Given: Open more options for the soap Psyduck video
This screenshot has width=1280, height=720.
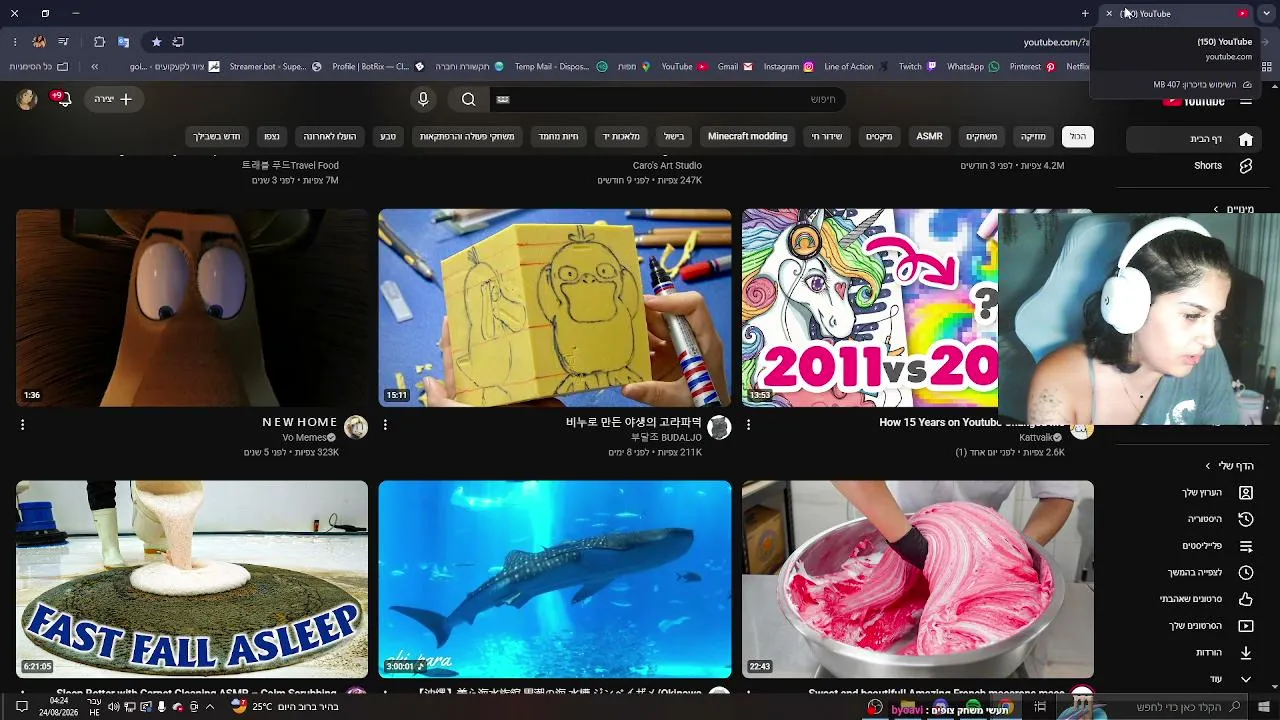Looking at the screenshot, I should [x=385, y=425].
